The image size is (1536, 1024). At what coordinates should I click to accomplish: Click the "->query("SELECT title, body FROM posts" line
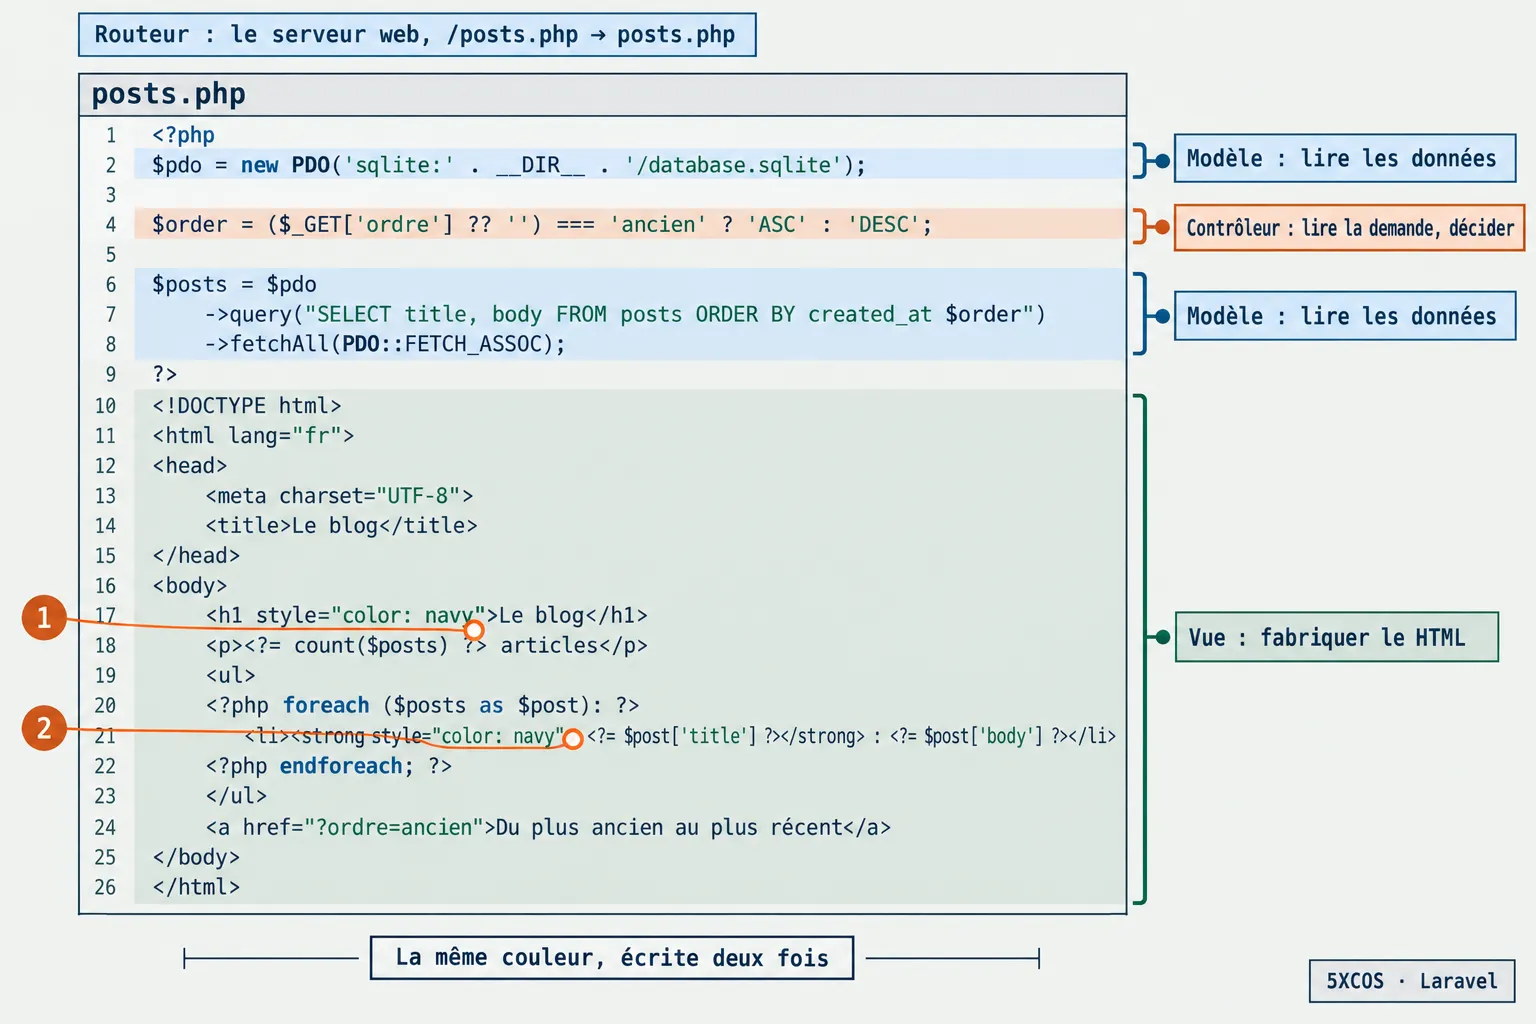[x=625, y=314]
